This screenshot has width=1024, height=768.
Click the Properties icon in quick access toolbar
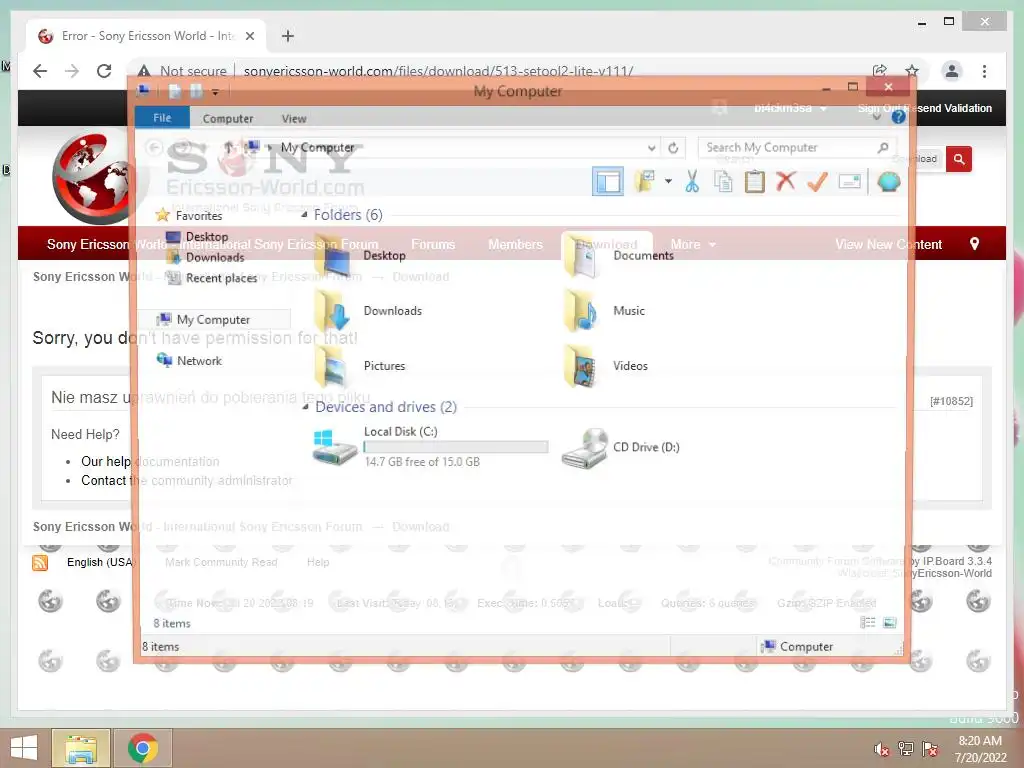(x=175, y=91)
